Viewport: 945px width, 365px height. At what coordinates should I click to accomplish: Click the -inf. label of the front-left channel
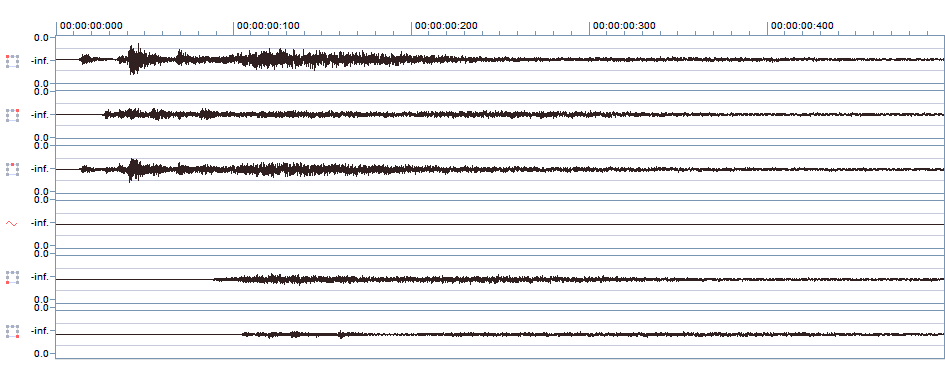click(40, 60)
